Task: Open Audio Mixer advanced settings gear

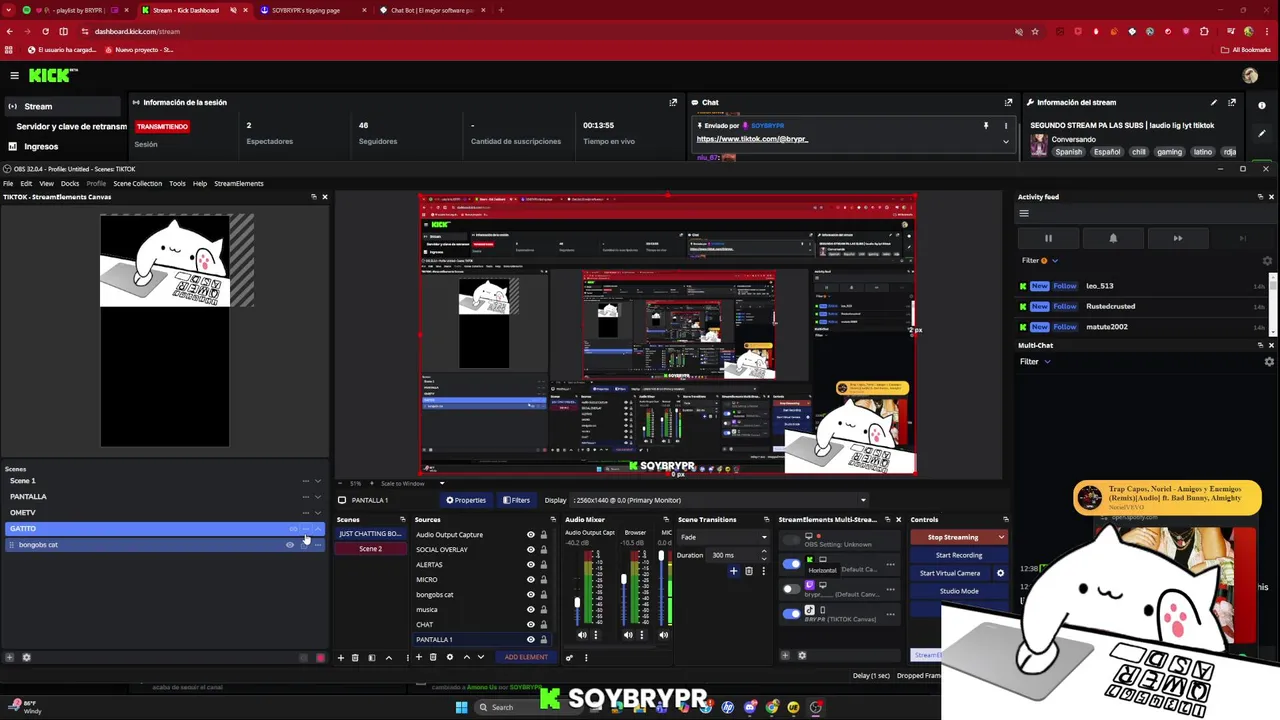Action: tap(569, 657)
